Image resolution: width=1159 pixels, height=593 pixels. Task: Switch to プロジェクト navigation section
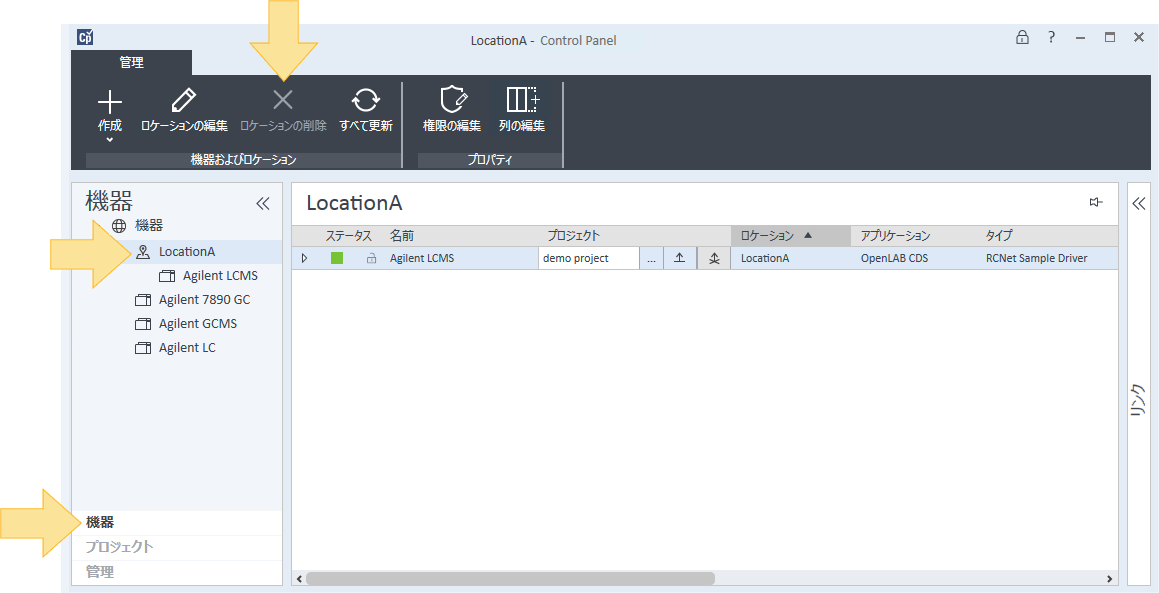177,547
